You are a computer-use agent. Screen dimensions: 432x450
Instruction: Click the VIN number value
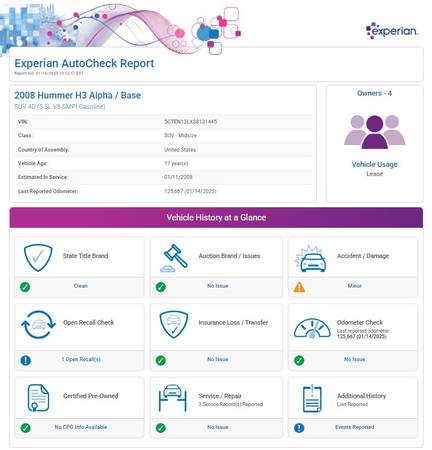click(x=190, y=122)
